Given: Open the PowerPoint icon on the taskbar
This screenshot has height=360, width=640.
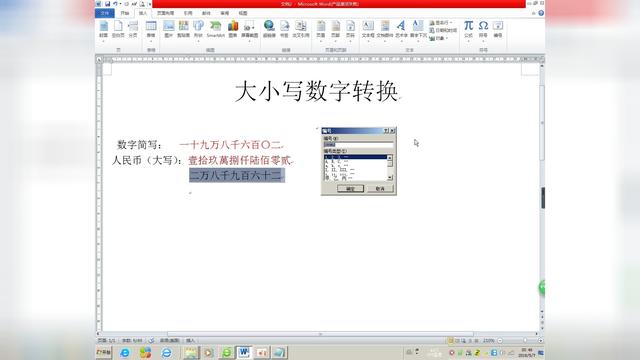Looking at the screenshot, I should coord(262,352).
